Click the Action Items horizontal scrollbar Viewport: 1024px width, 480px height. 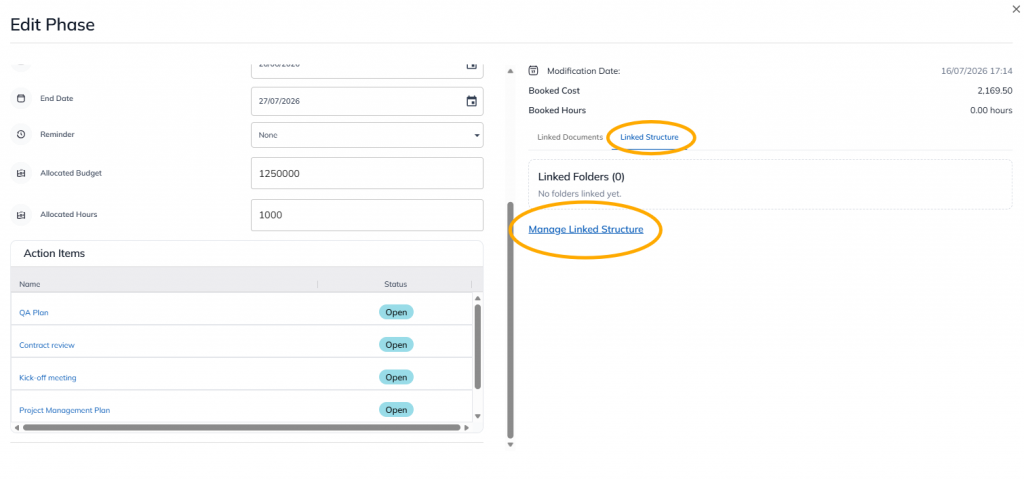(x=241, y=428)
